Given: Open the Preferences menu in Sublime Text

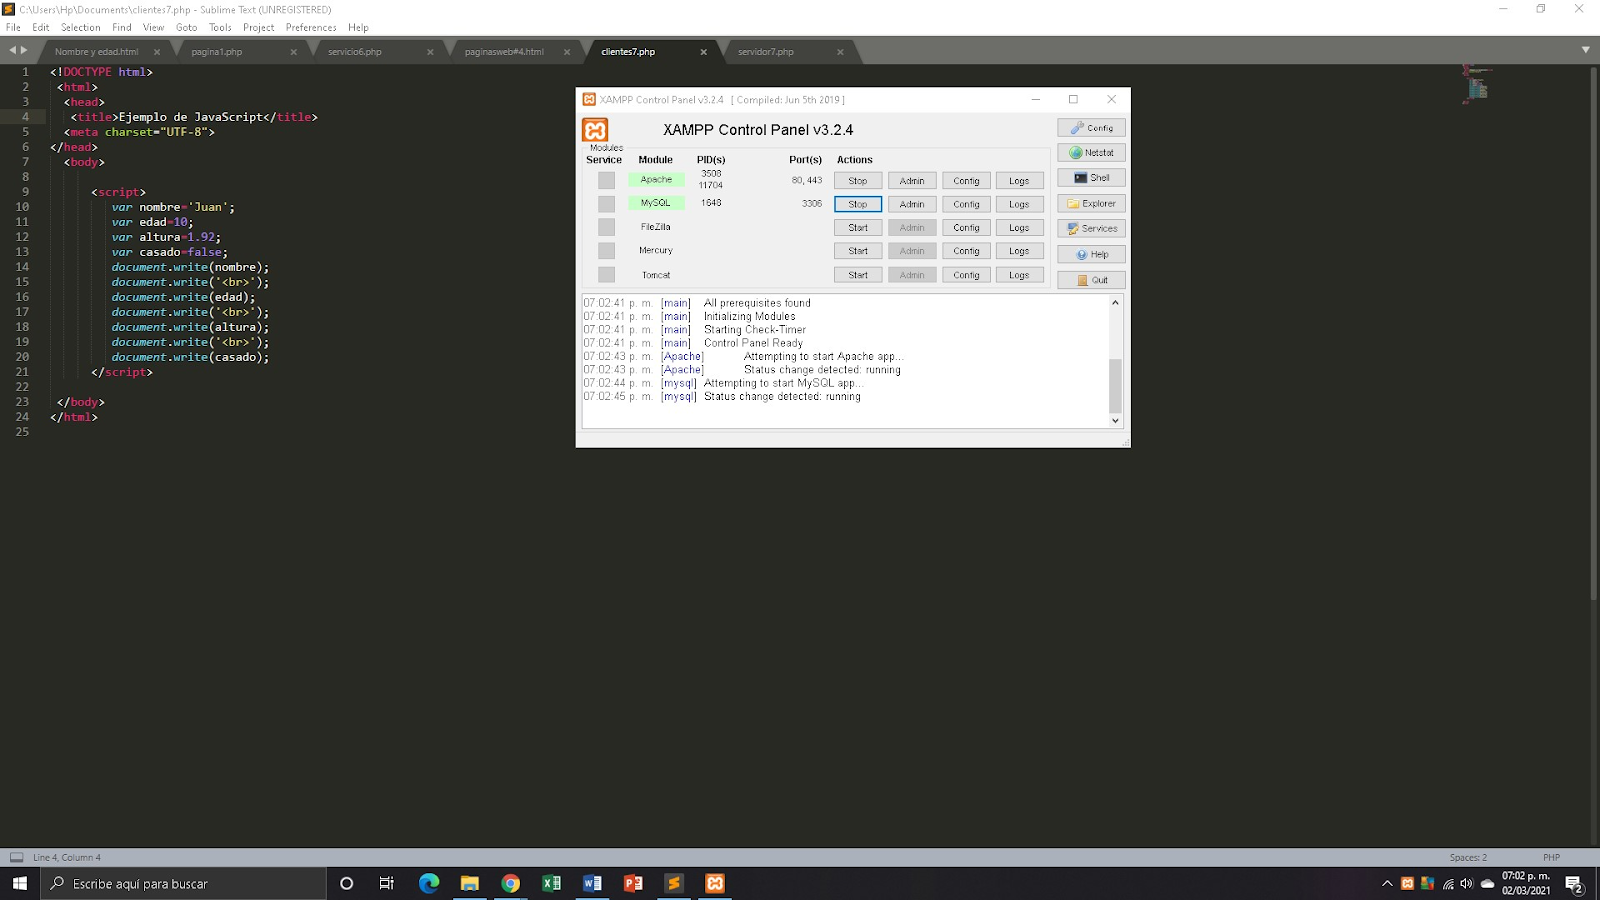Looking at the screenshot, I should (311, 27).
